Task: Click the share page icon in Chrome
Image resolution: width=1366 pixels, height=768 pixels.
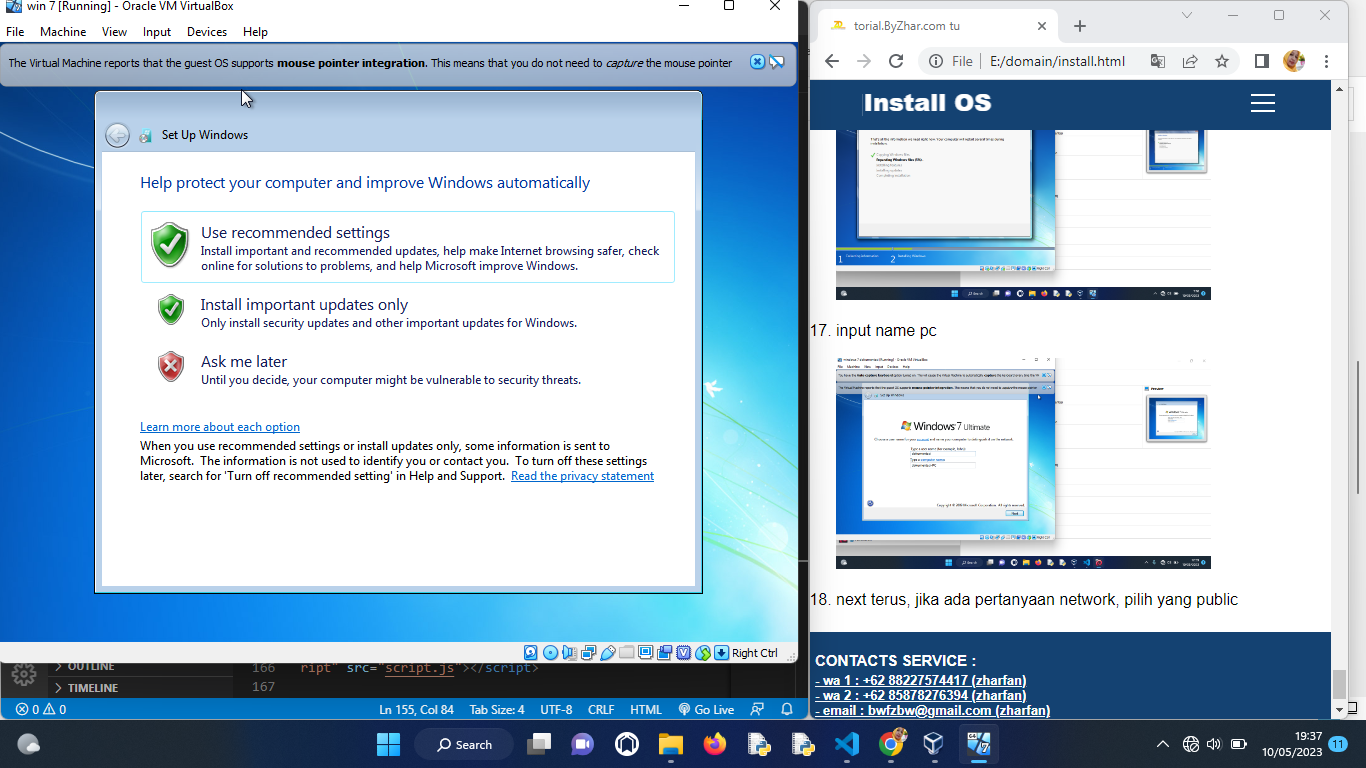Action: click(1190, 61)
